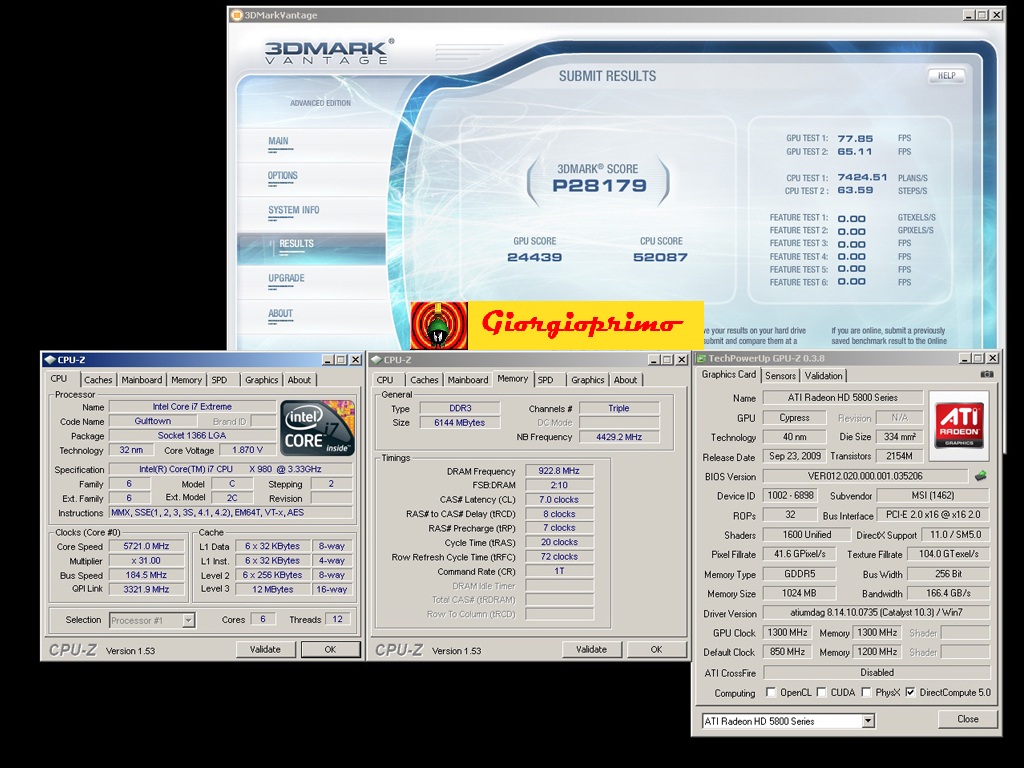This screenshot has width=1024, height=768.
Task: Click the GPU field showing 'Cypress'
Action: [x=794, y=418]
